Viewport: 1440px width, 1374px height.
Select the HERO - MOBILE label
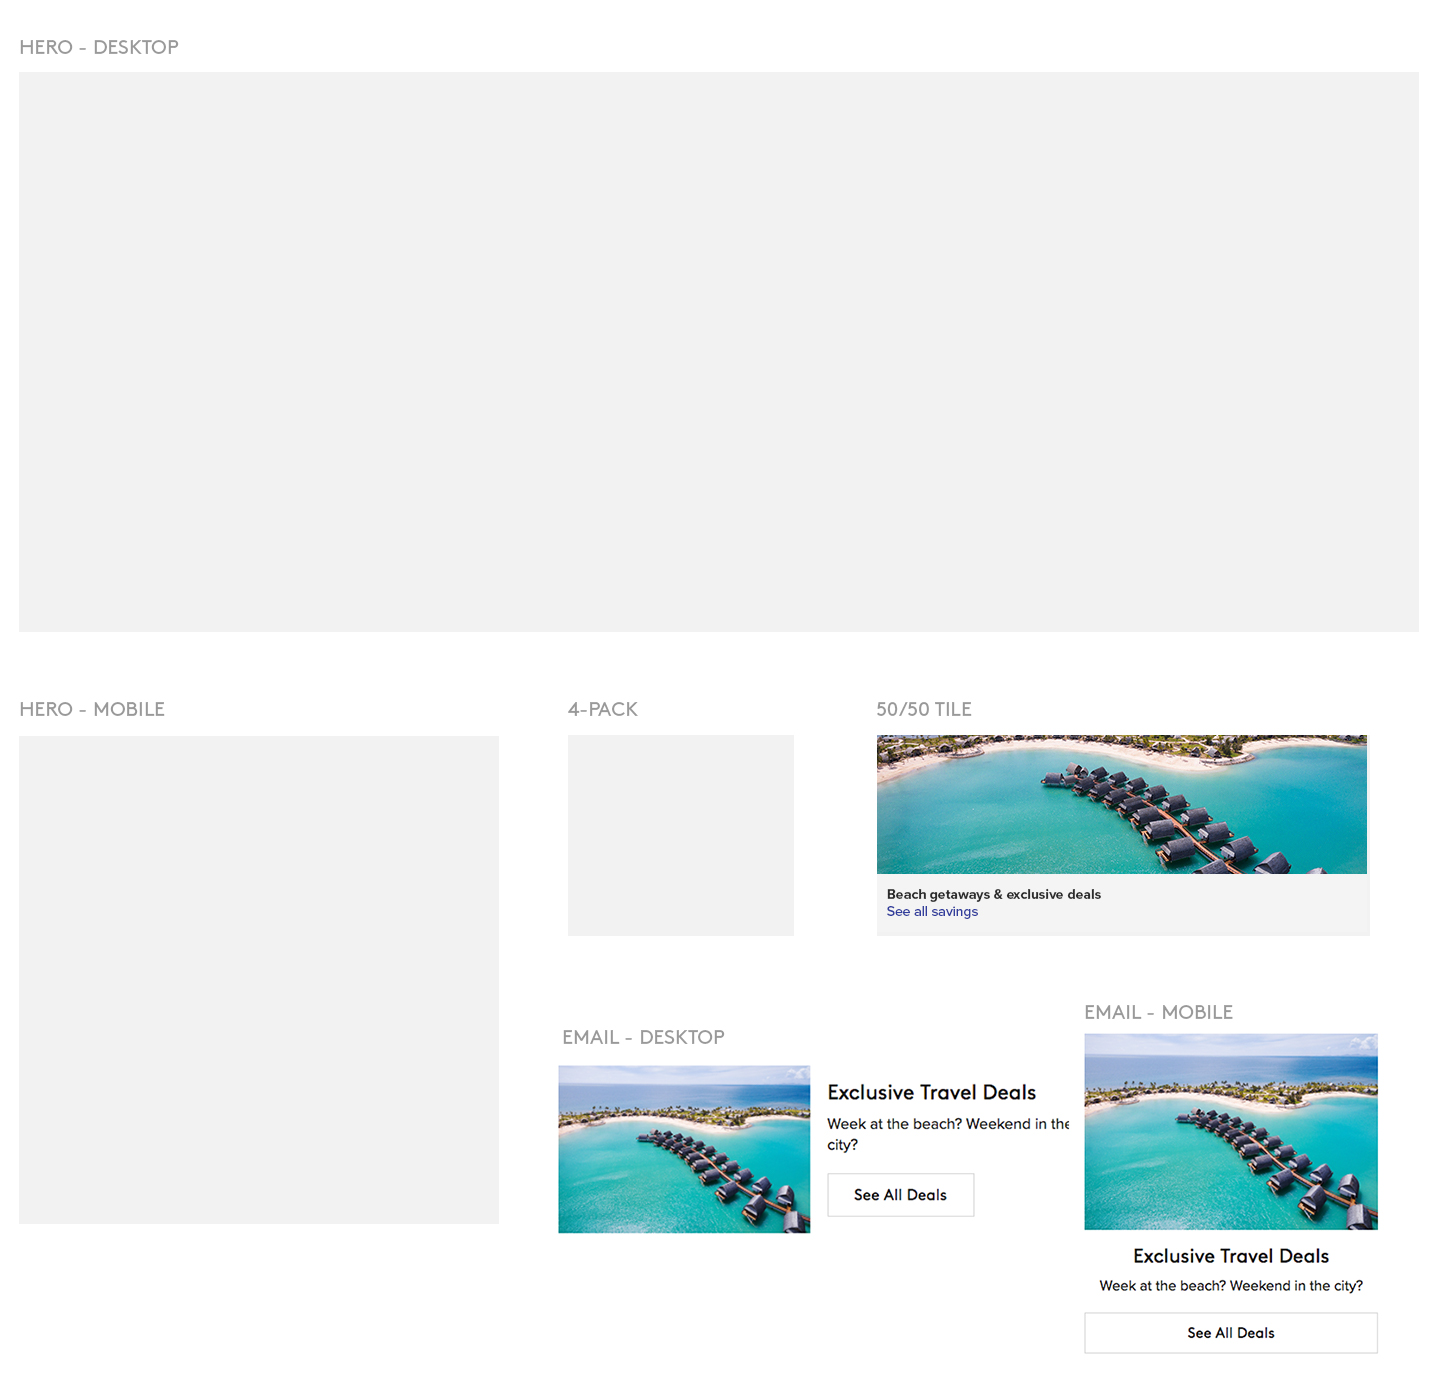(x=92, y=709)
